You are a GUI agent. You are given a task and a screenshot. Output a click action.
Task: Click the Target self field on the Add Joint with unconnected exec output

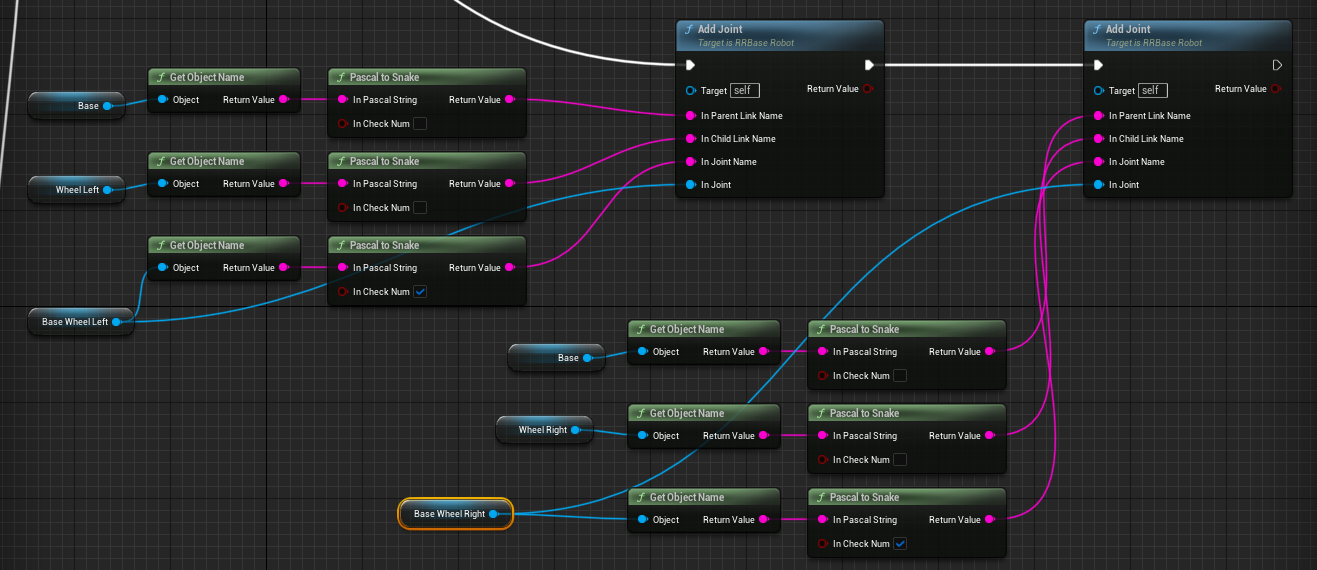coord(1153,90)
